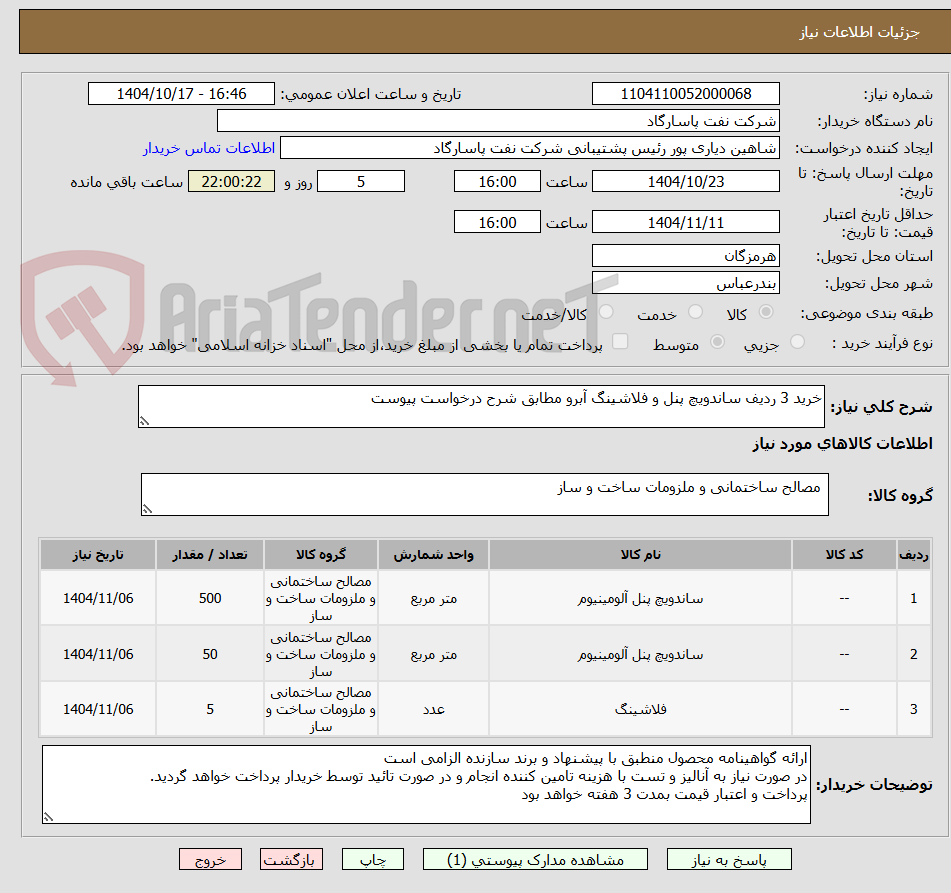Click the page title 'جزئیات اطلاعات نیاز'
Screen dimensions: 951x893
(x=859, y=32)
